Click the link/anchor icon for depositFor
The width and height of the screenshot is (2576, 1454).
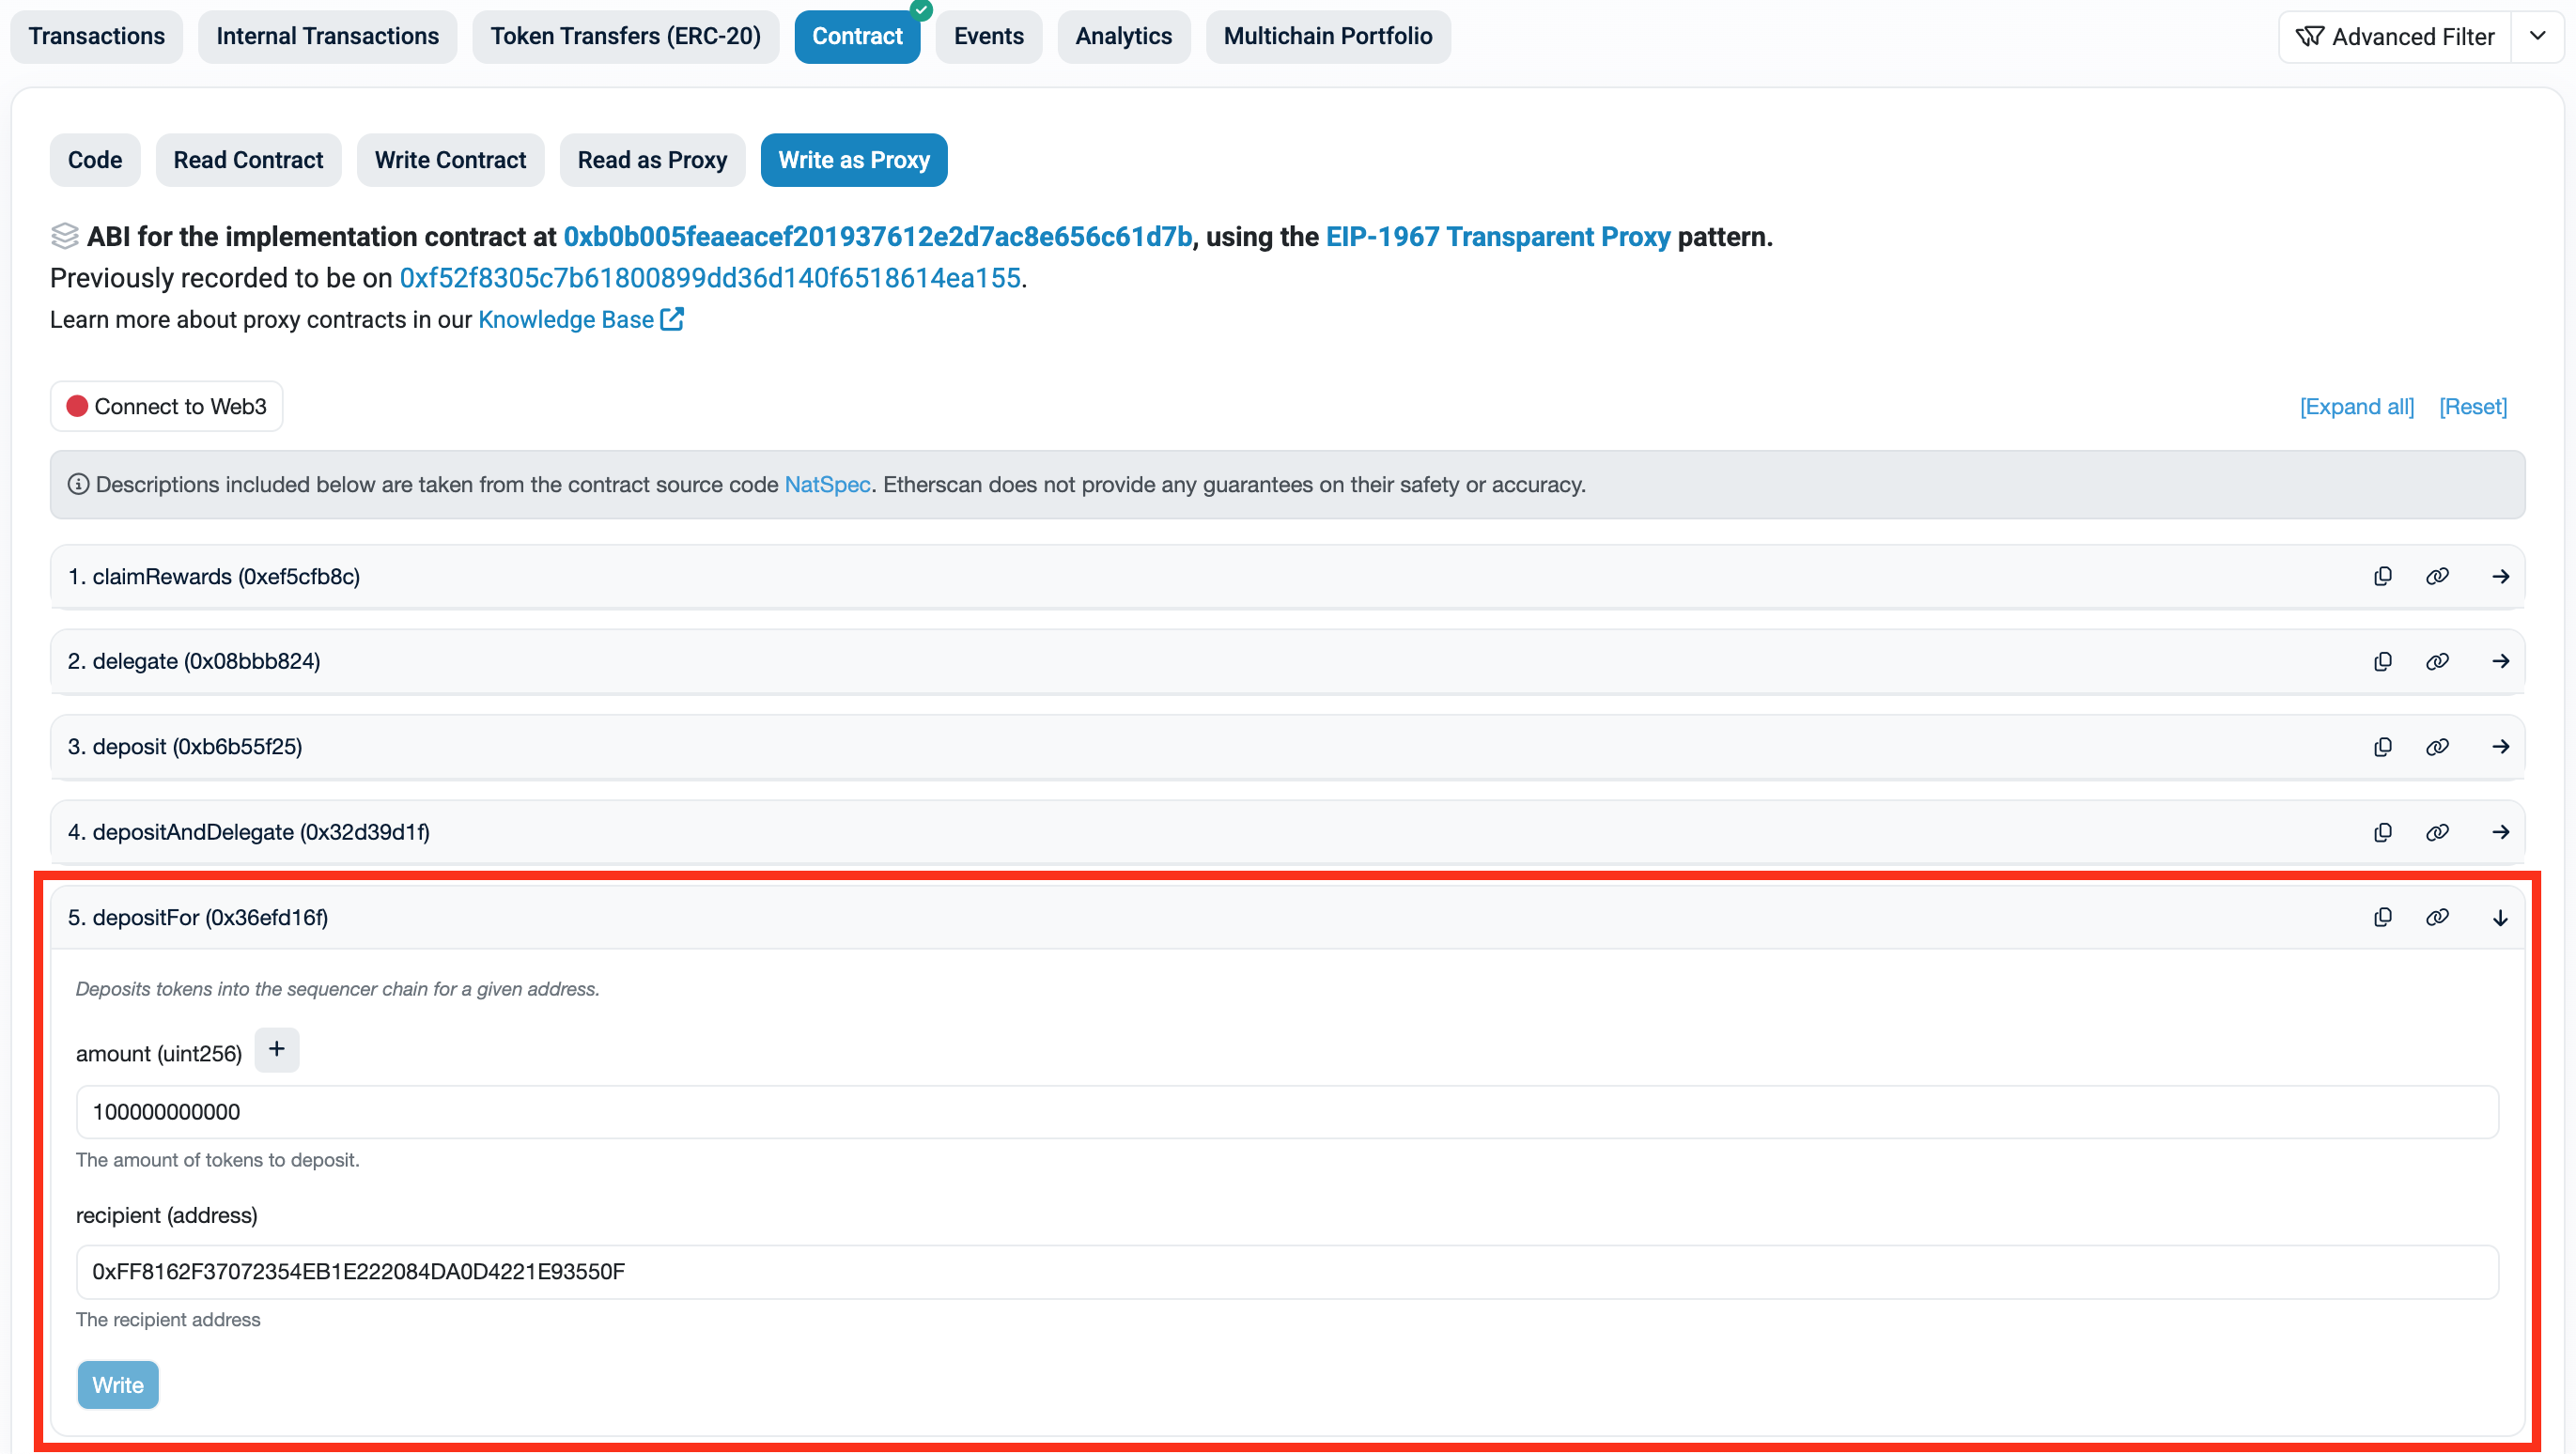[2438, 917]
